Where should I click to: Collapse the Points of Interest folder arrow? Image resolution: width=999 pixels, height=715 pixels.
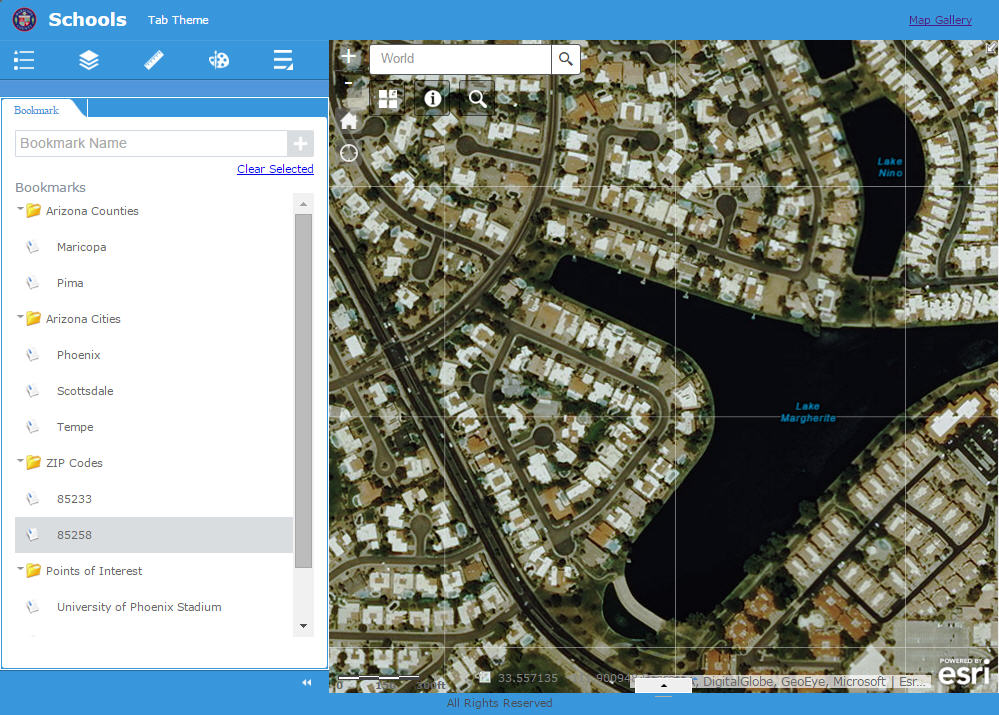pos(20,568)
